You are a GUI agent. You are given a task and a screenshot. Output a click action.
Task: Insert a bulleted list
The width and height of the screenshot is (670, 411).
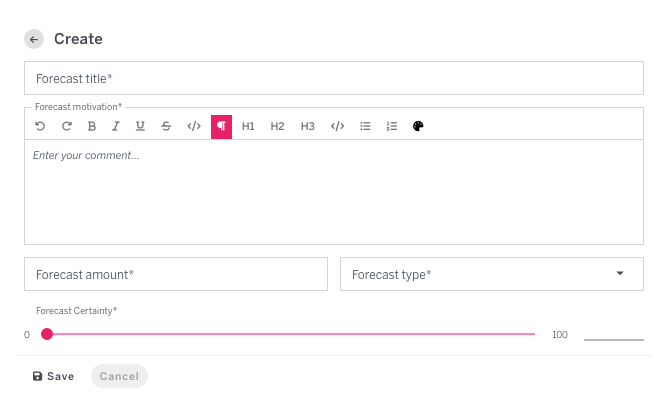click(x=366, y=126)
